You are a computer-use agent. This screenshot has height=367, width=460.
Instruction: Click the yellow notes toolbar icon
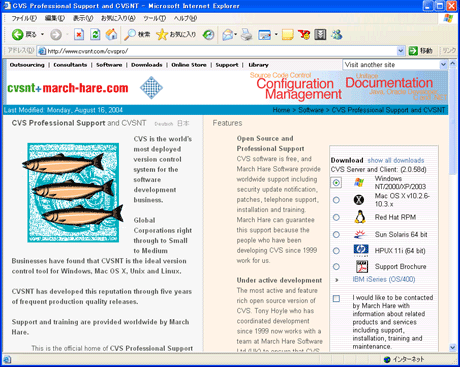288,34
